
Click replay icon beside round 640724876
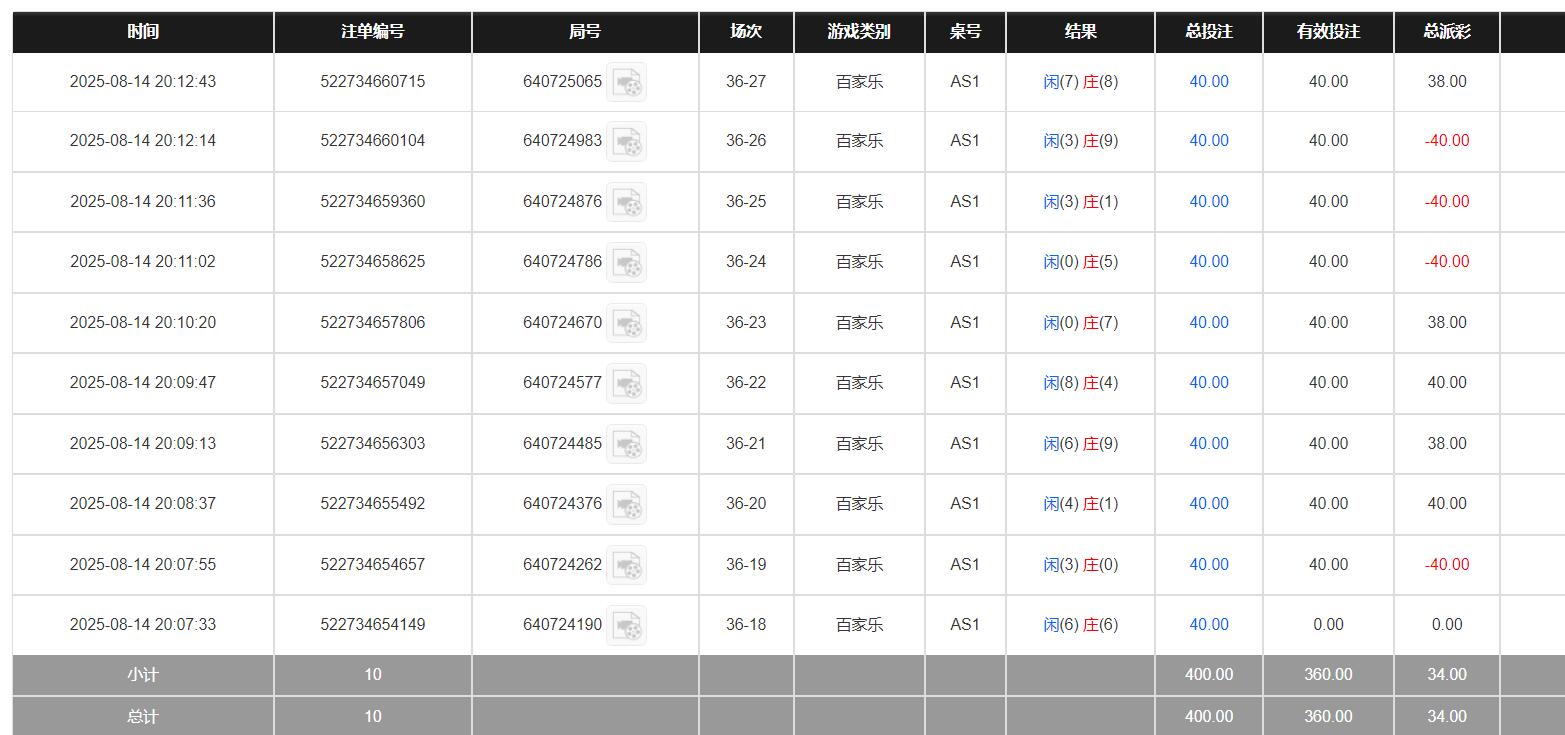[627, 202]
